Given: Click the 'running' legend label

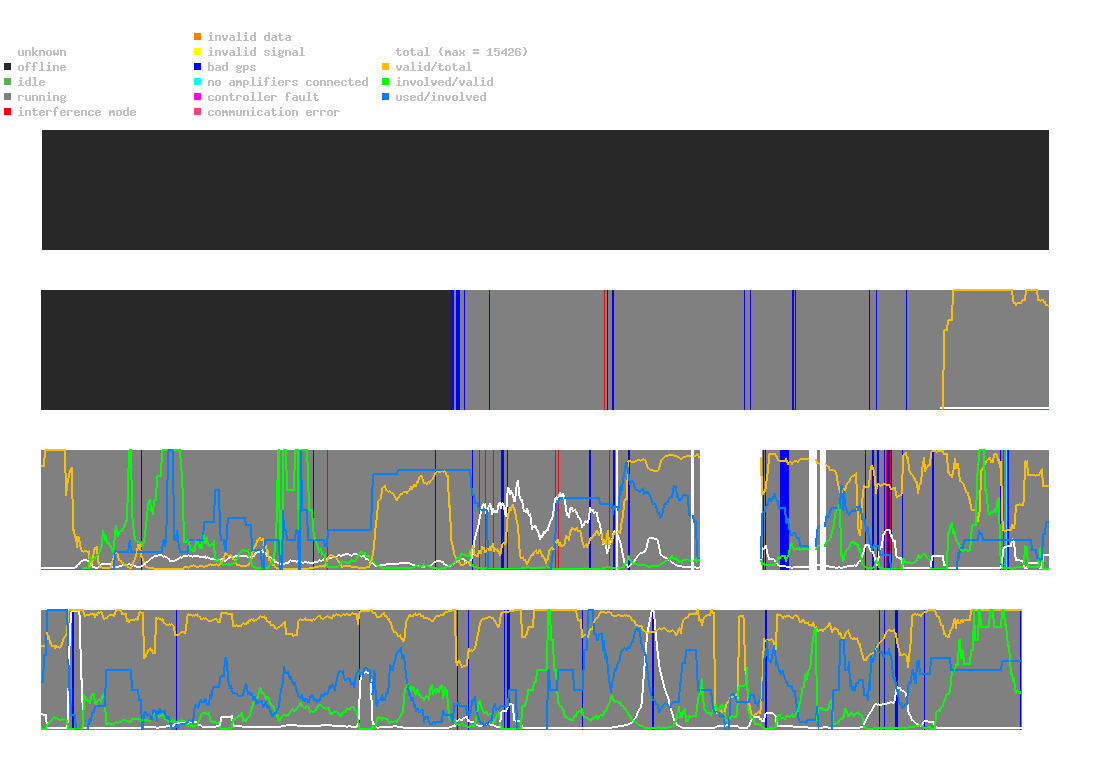Looking at the screenshot, I should (42, 97).
